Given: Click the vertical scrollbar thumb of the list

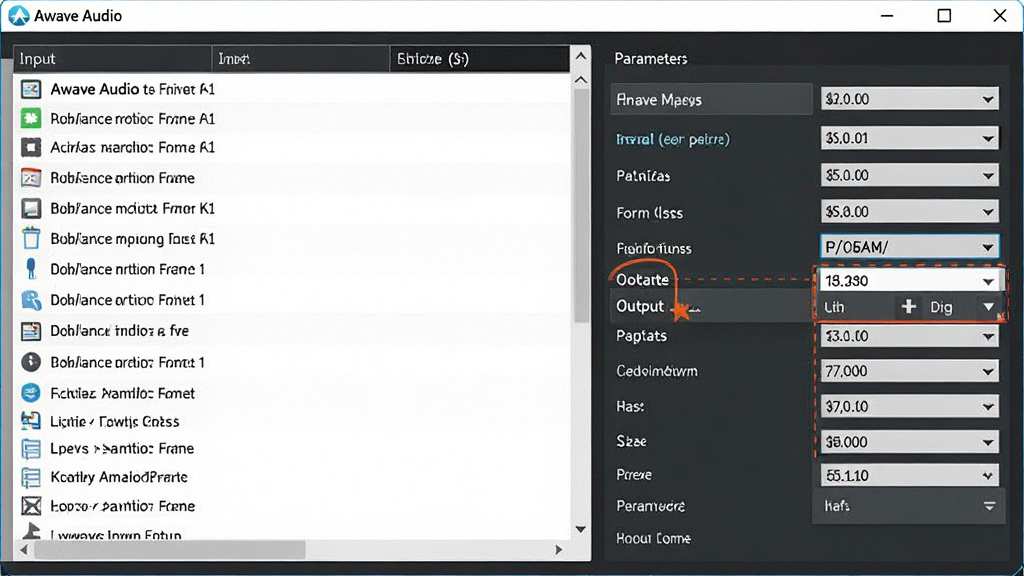Looking at the screenshot, I should pos(581,206).
